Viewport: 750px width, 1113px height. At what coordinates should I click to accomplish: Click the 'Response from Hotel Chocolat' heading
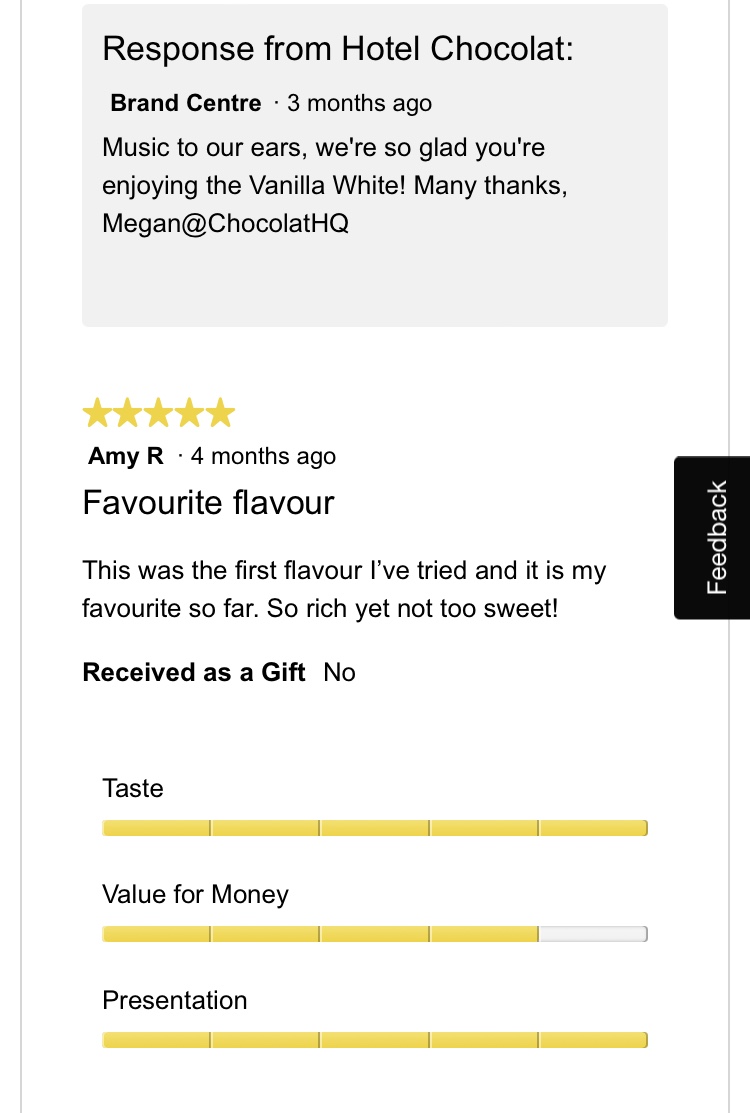pos(338,48)
